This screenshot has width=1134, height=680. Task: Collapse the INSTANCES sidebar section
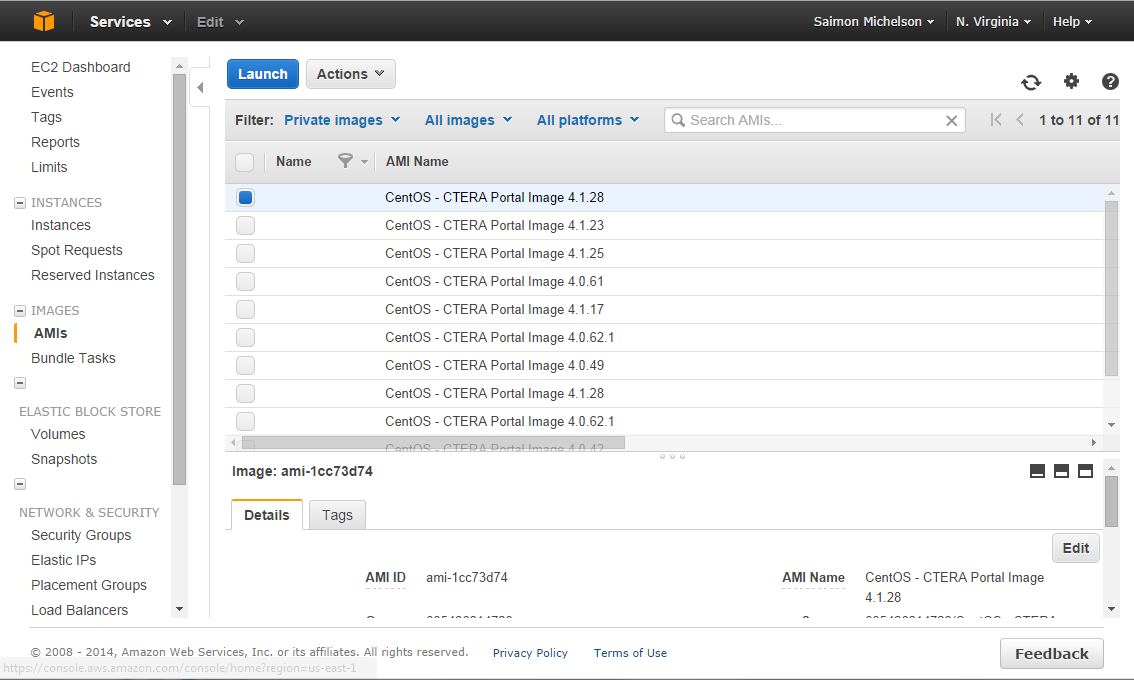tap(20, 203)
